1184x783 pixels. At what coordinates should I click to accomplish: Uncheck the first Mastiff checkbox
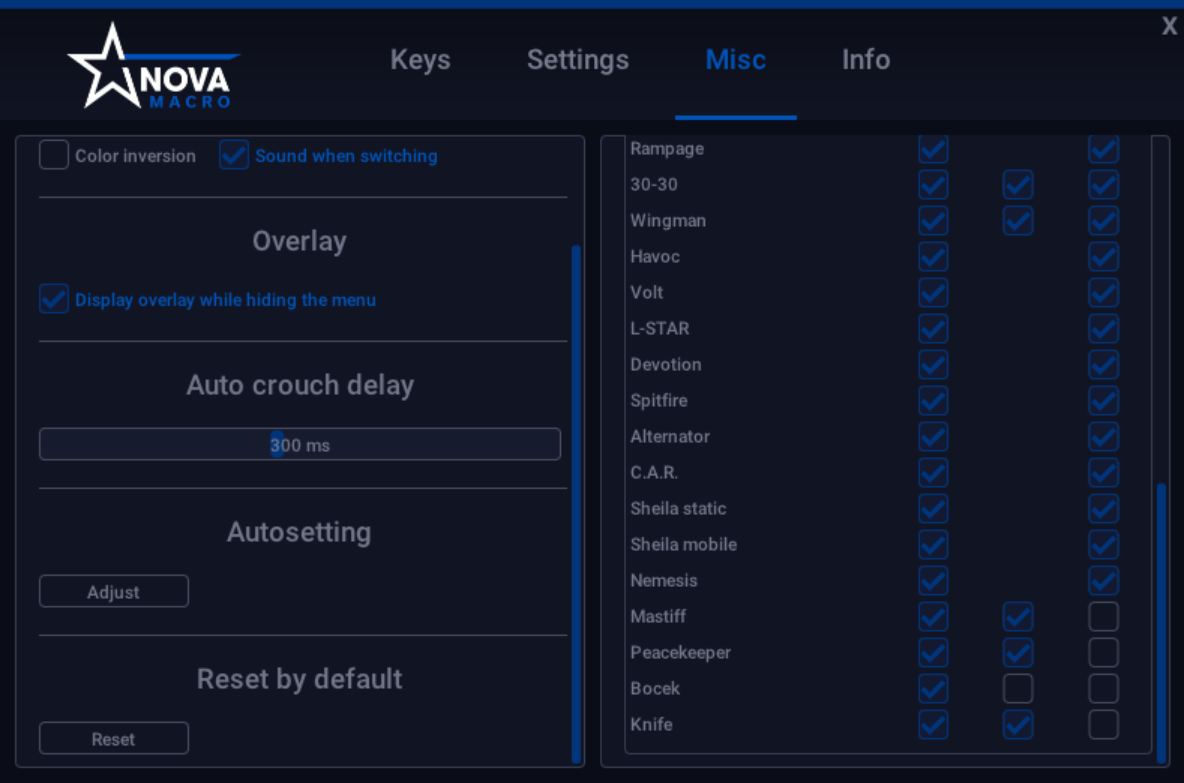pyautogui.click(x=933, y=616)
